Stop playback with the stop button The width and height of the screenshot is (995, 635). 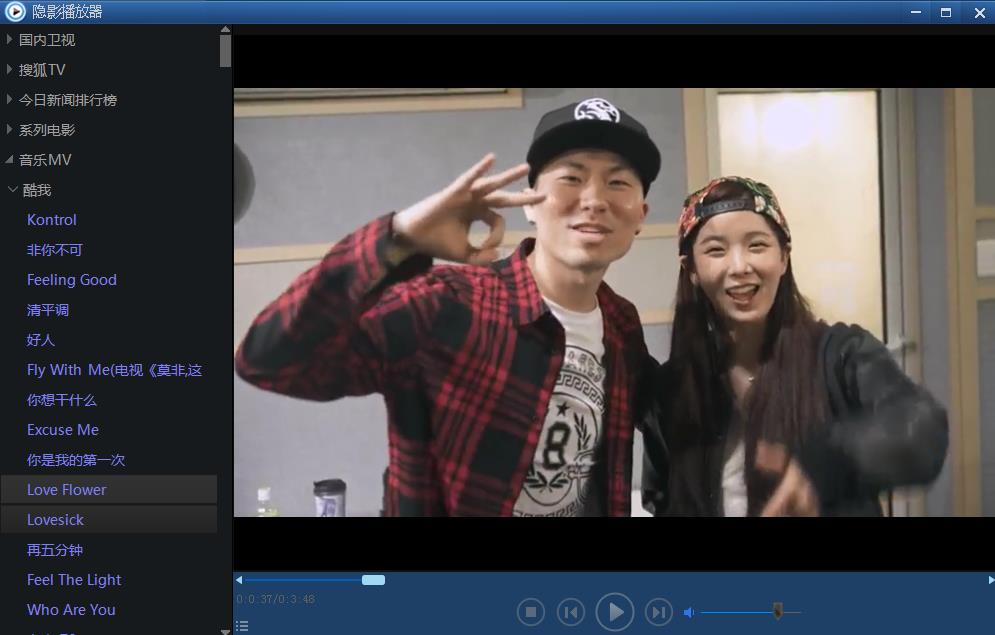click(x=531, y=612)
